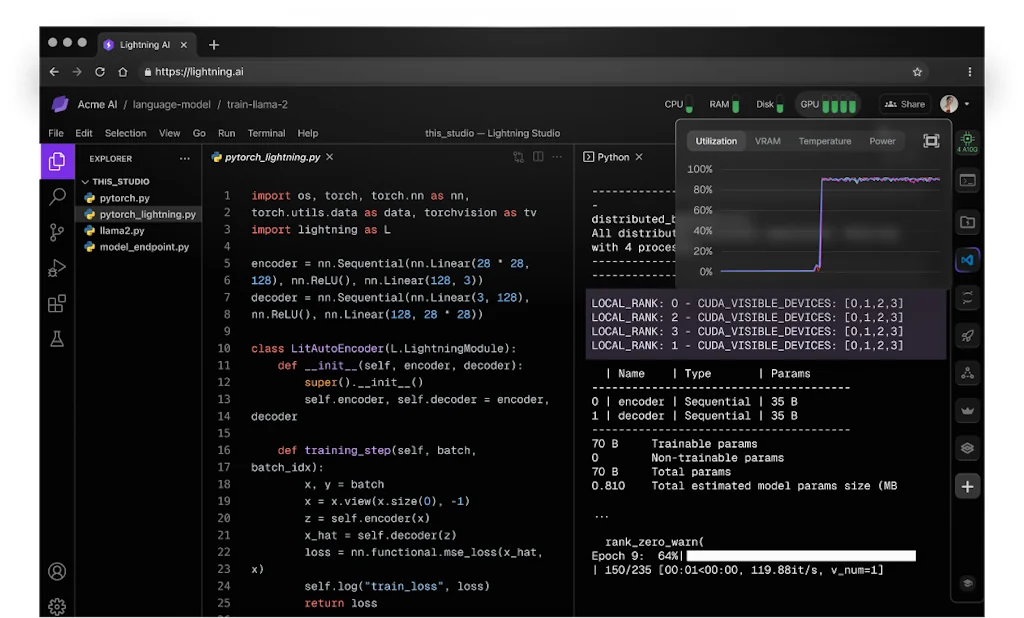Open the Search icon in activity bar
This screenshot has width=1024, height=618.
tap(57, 197)
